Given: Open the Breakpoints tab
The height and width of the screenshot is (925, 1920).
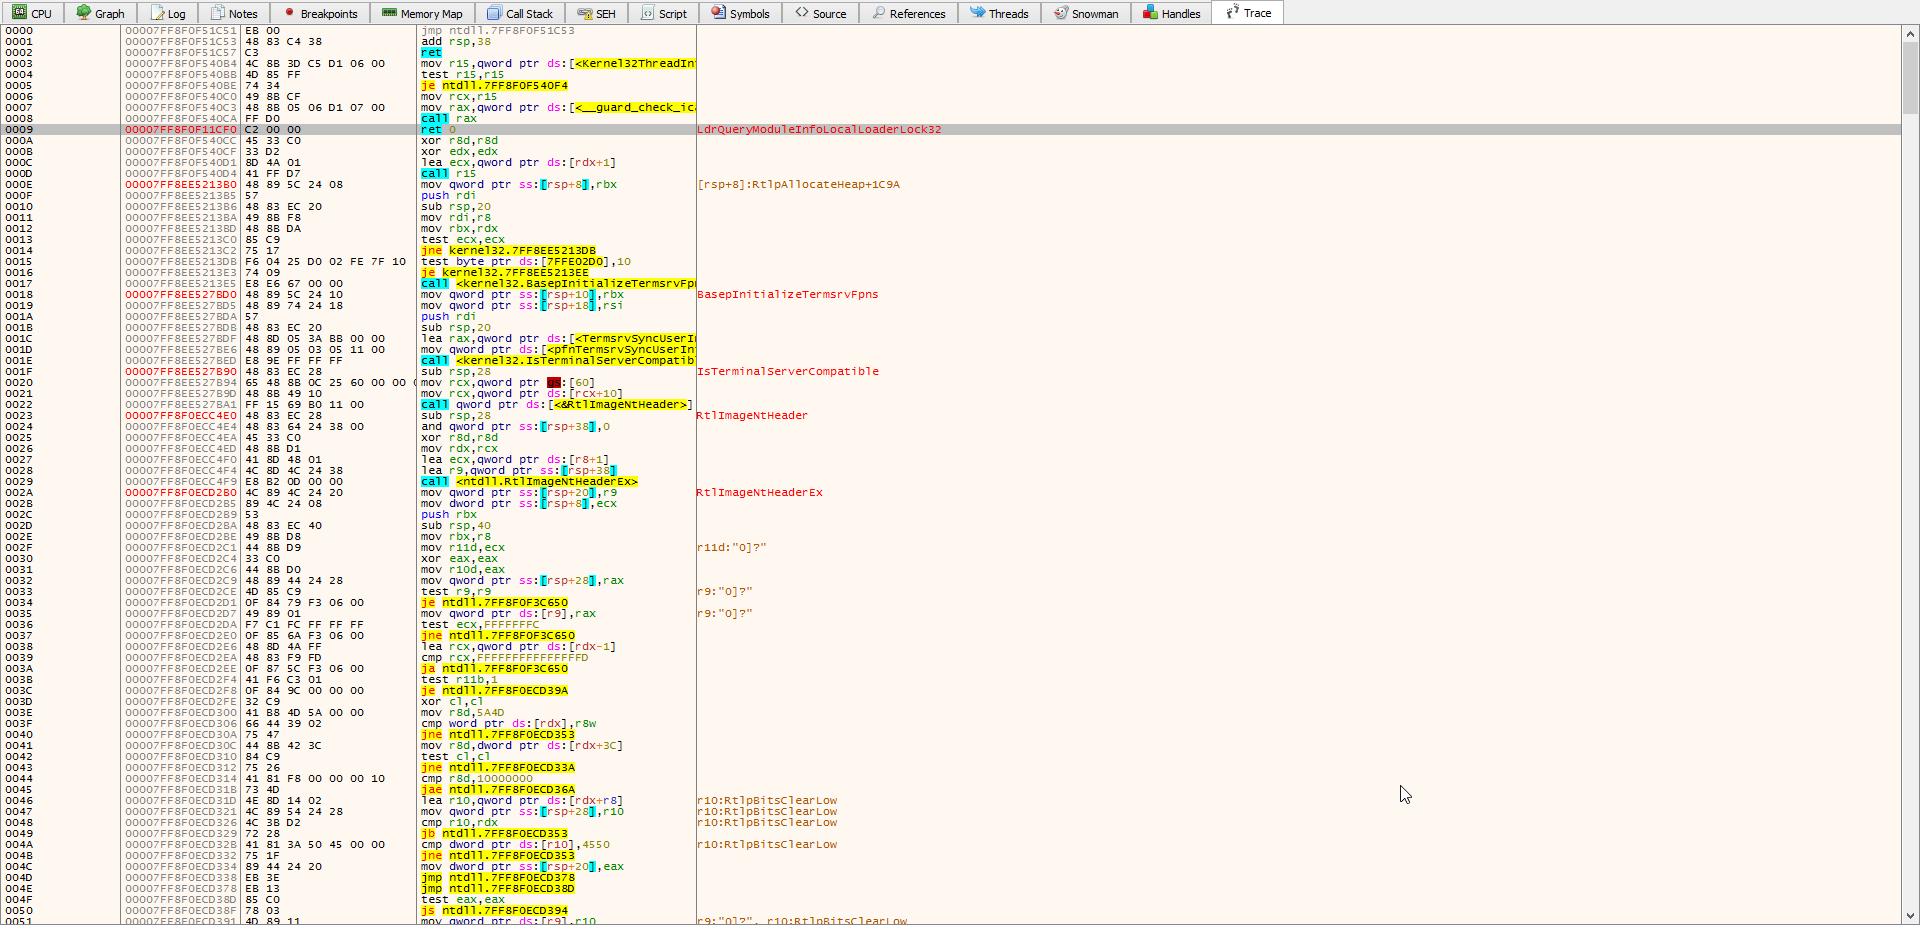Looking at the screenshot, I should pos(320,13).
